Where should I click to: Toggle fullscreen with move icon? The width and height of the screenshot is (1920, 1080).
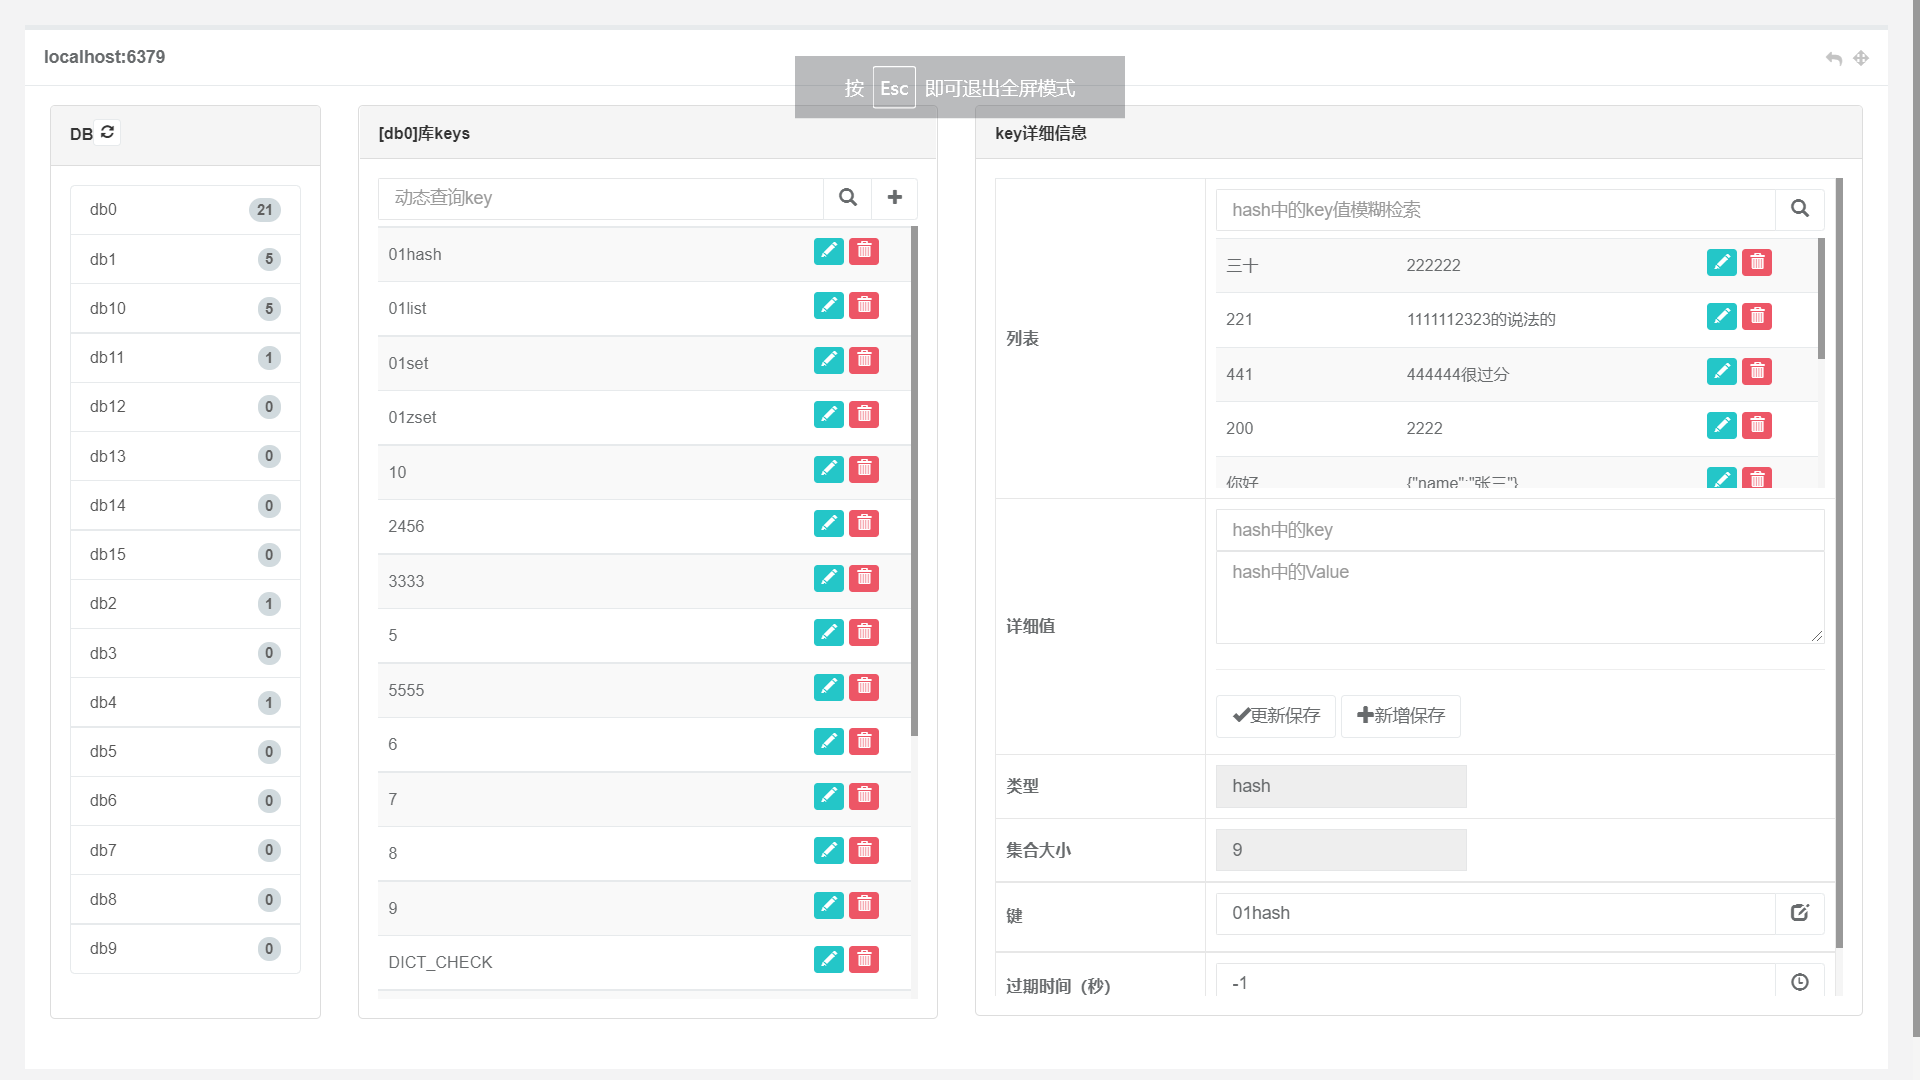click(1861, 58)
